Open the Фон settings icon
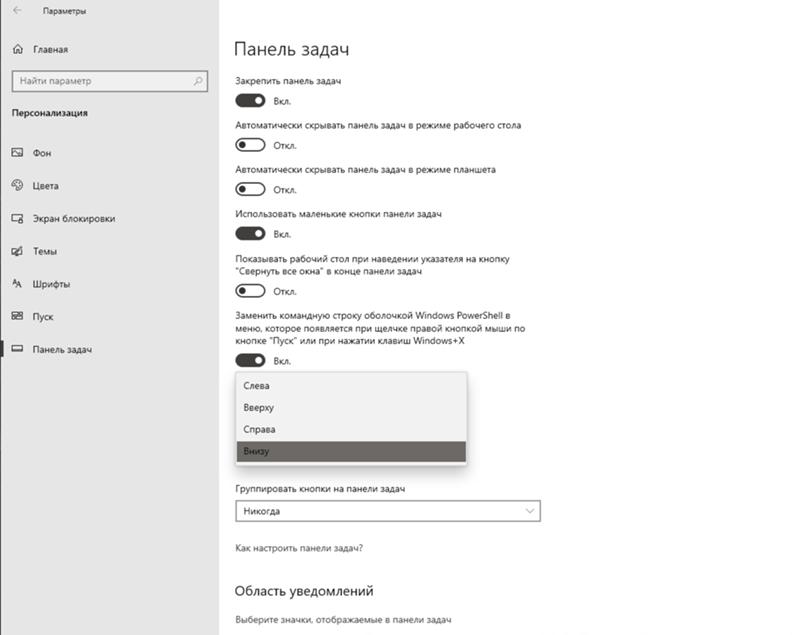This screenshot has width=800, height=635. pyautogui.click(x=17, y=153)
